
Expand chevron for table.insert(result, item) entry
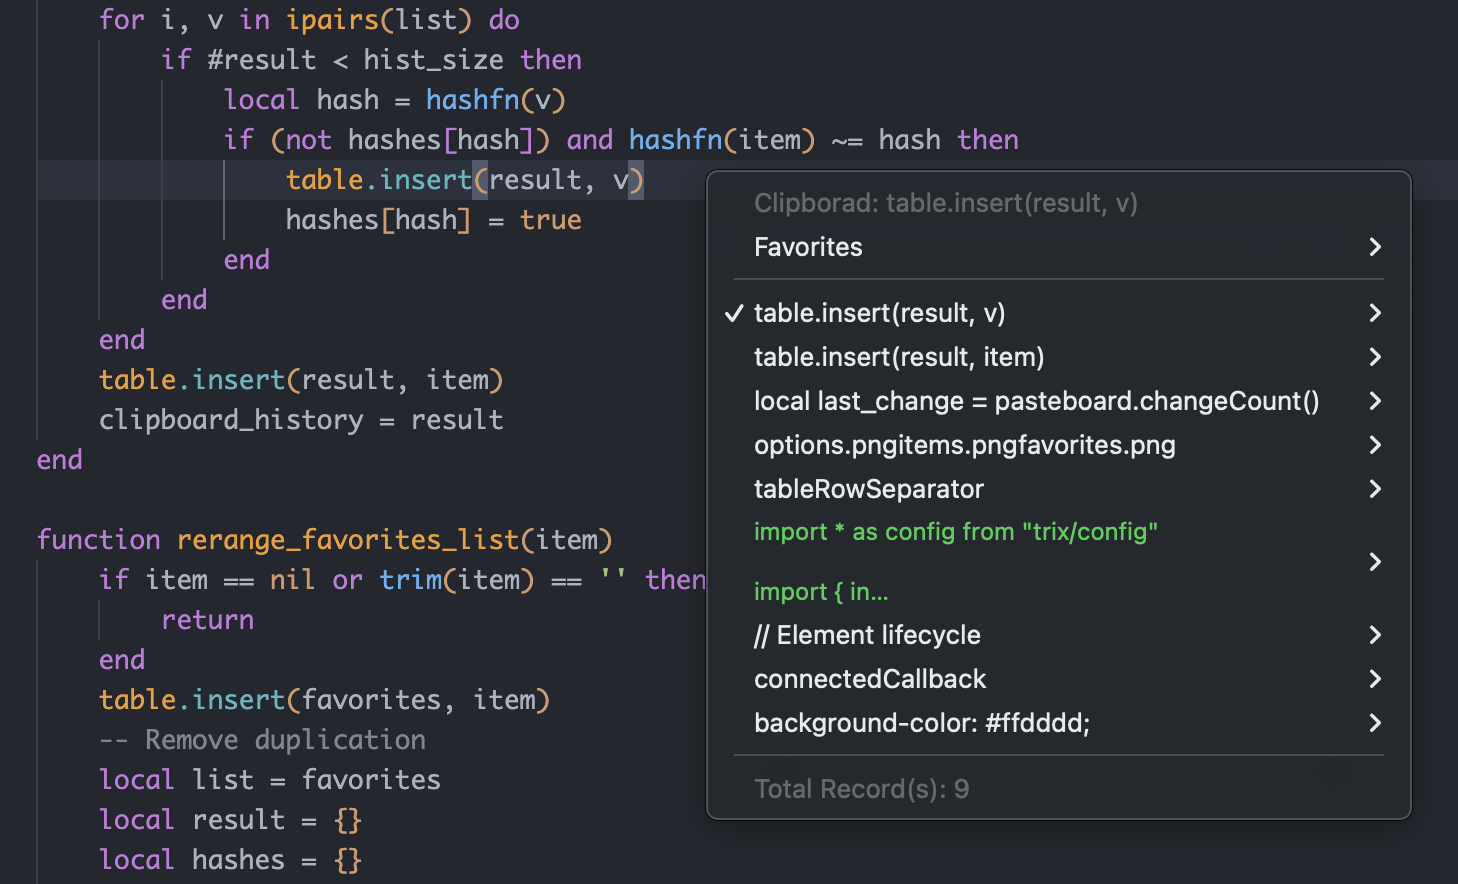pos(1375,357)
